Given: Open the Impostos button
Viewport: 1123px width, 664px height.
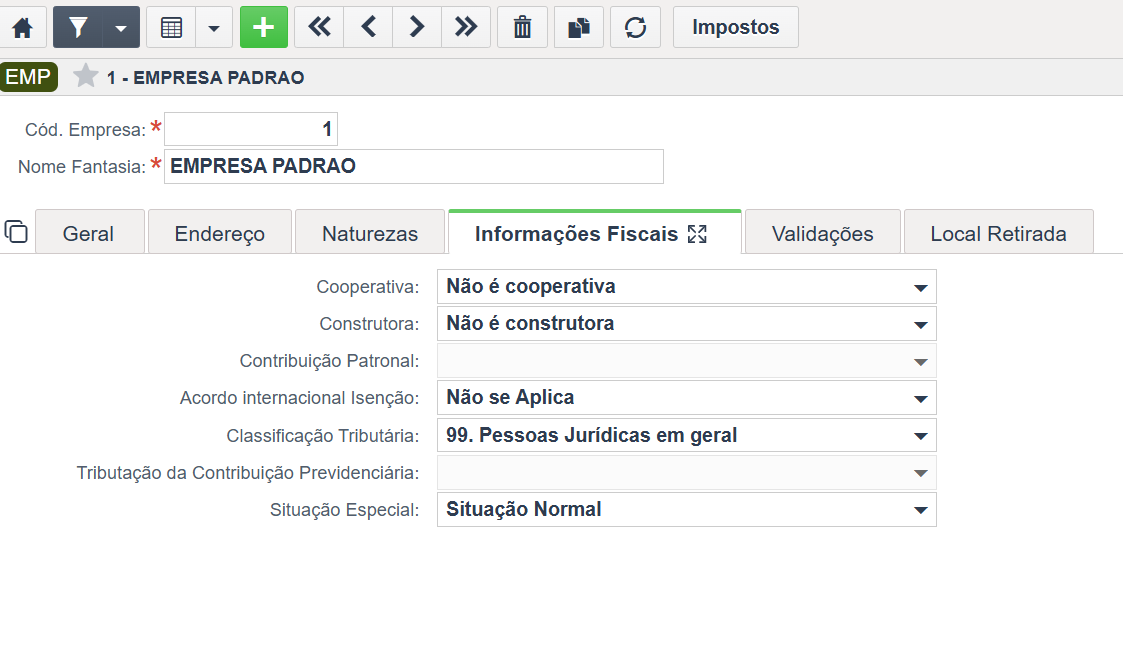Looking at the screenshot, I should 736,27.
